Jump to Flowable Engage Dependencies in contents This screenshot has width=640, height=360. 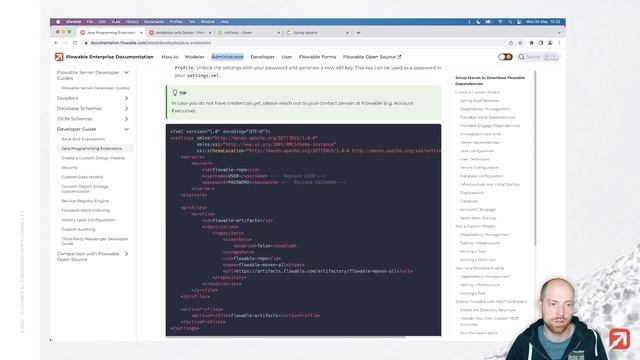pyautogui.click(x=490, y=126)
